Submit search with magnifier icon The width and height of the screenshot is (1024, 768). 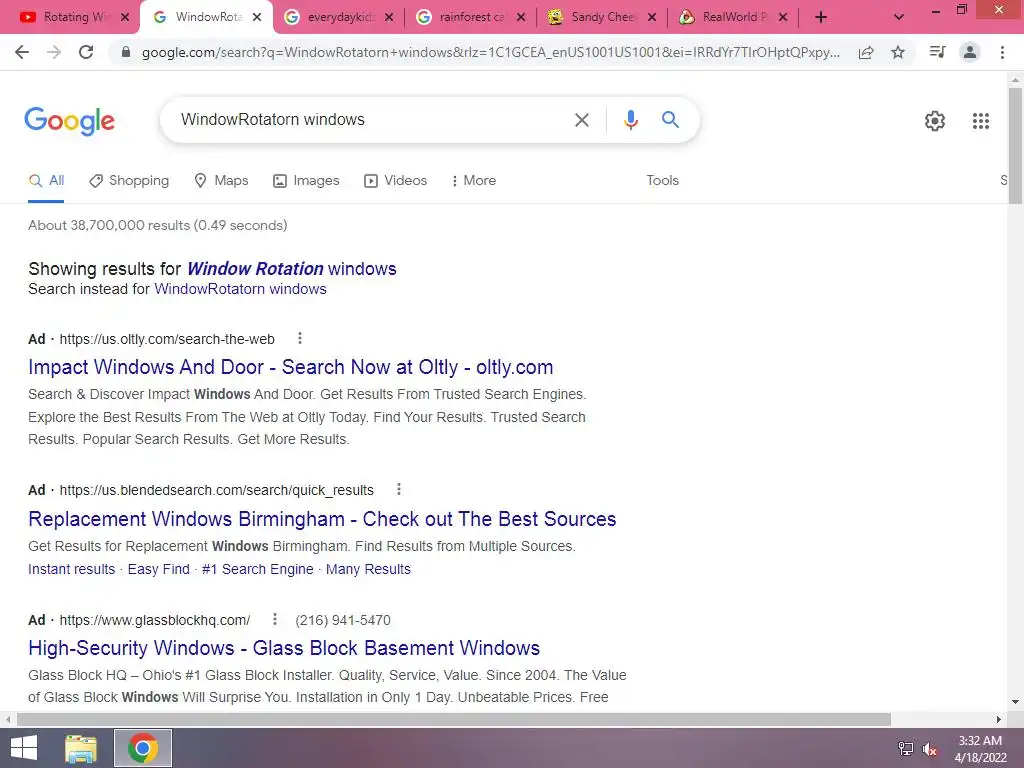670,120
